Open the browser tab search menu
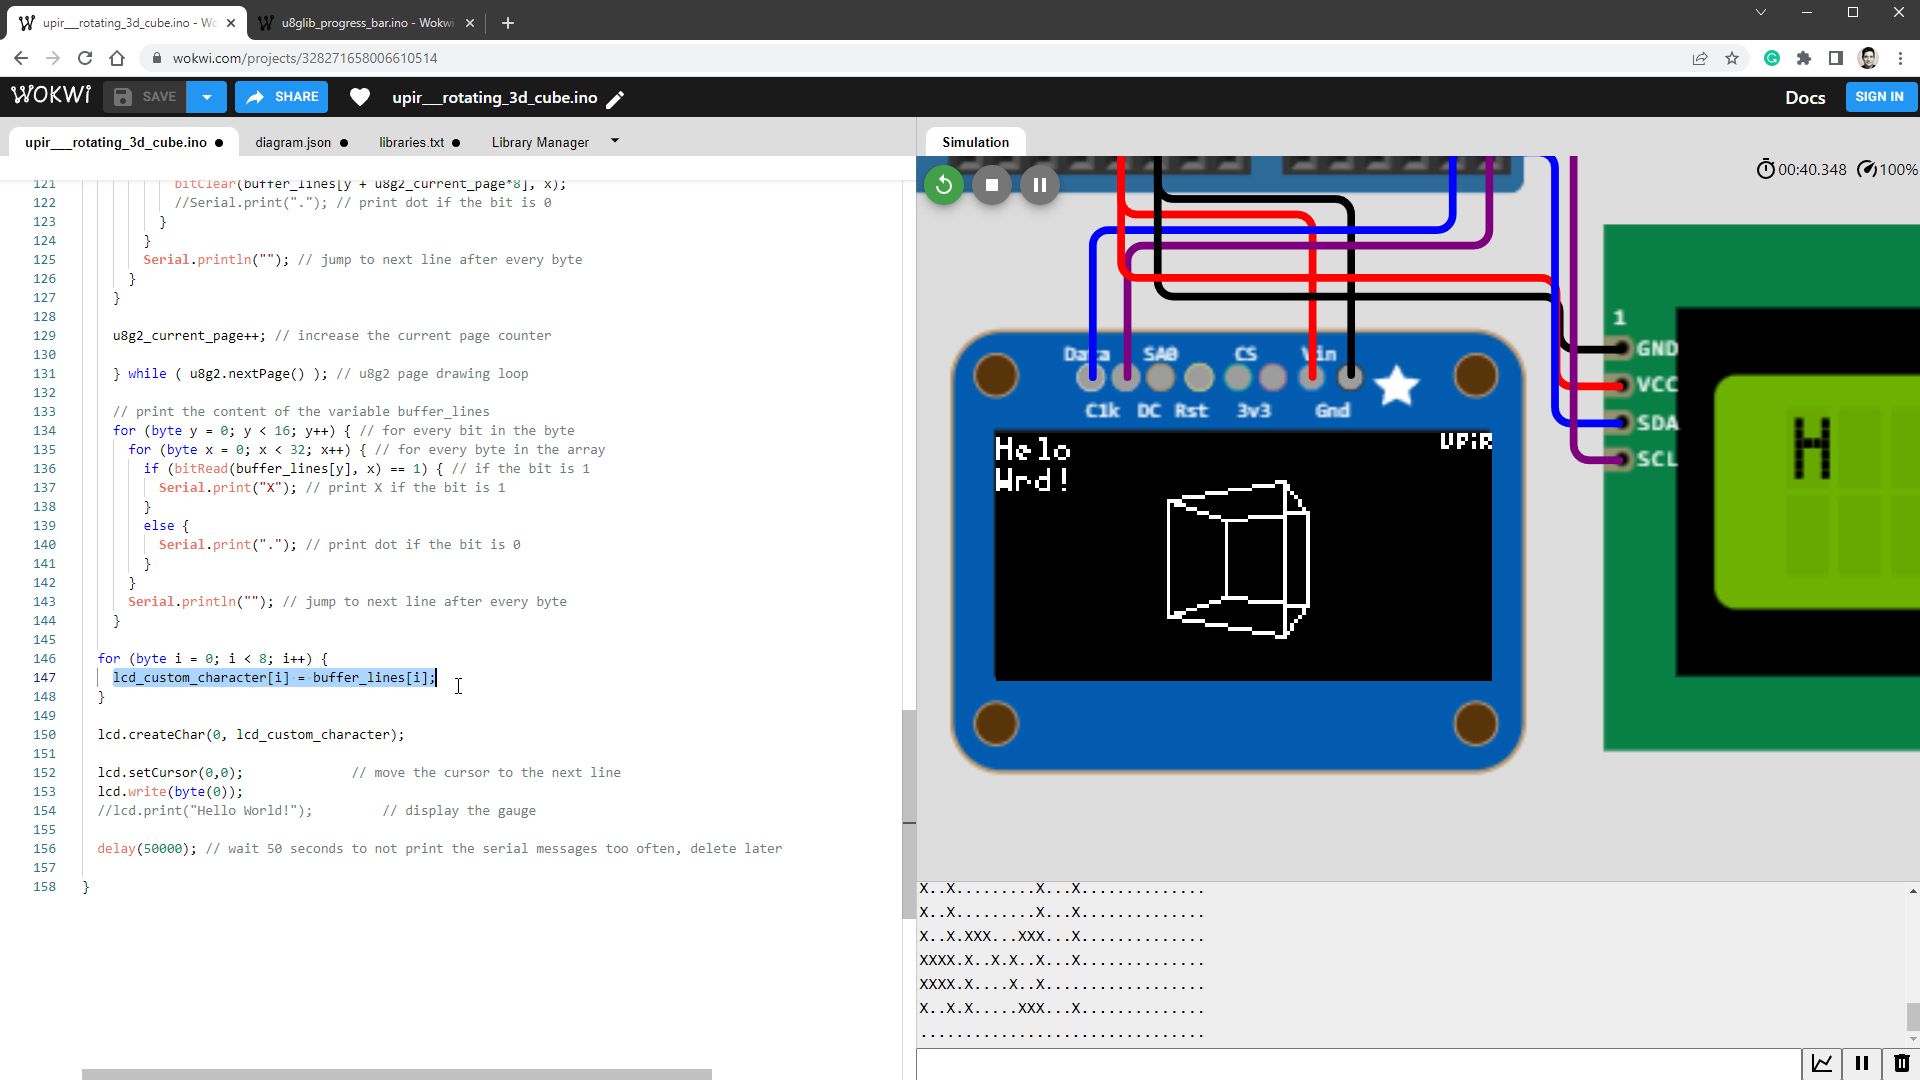Screen dimensions: 1920x1080 pyautogui.click(x=1760, y=12)
